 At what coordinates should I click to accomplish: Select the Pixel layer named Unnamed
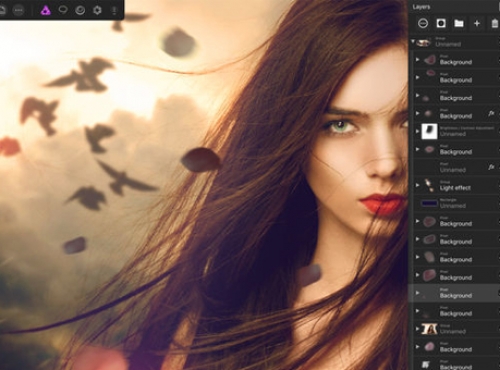click(x=455, y=167)
